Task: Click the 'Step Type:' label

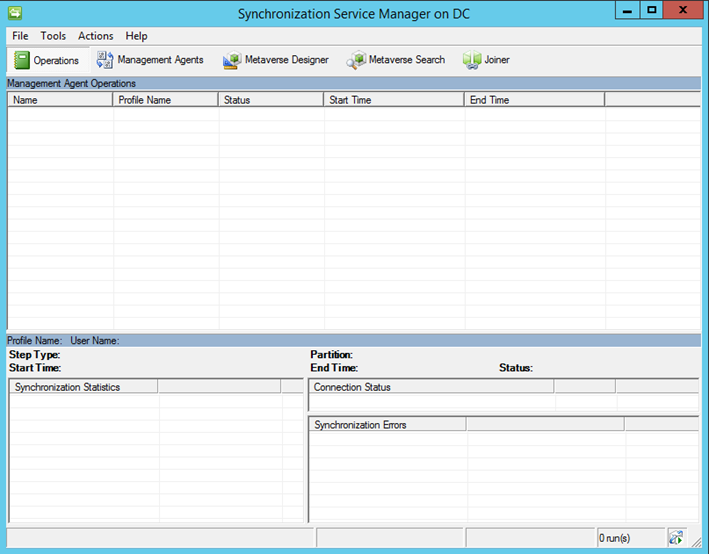Action: [x=34, y=355]
